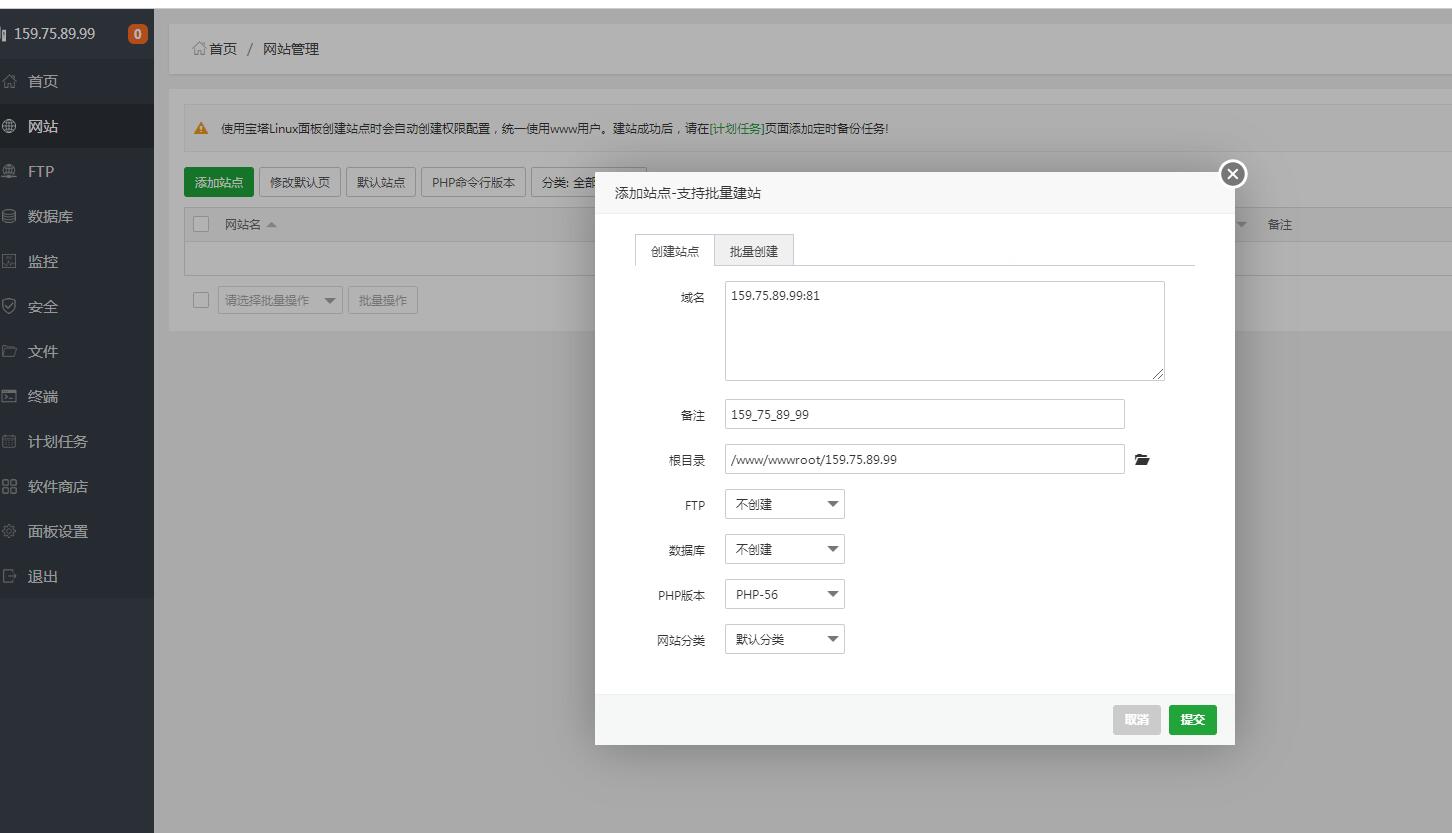Switch to the 批量创建 tab
This screenshot has height=833, width=1452.
(x=754, y=251)
